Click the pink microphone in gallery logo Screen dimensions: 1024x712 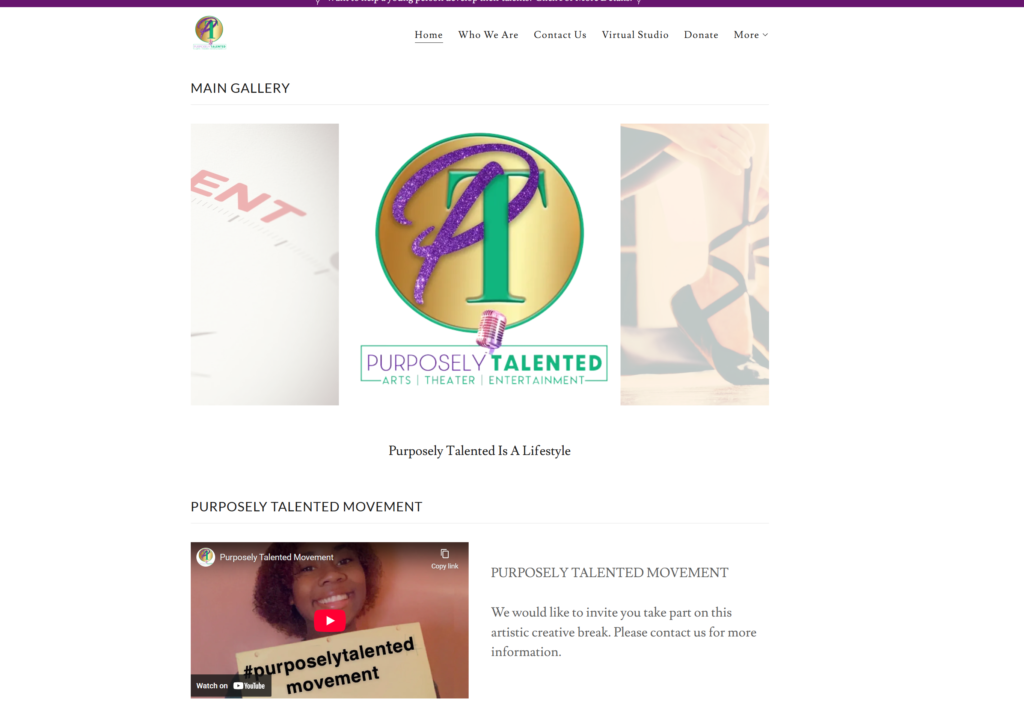click(x=490, y=329)
